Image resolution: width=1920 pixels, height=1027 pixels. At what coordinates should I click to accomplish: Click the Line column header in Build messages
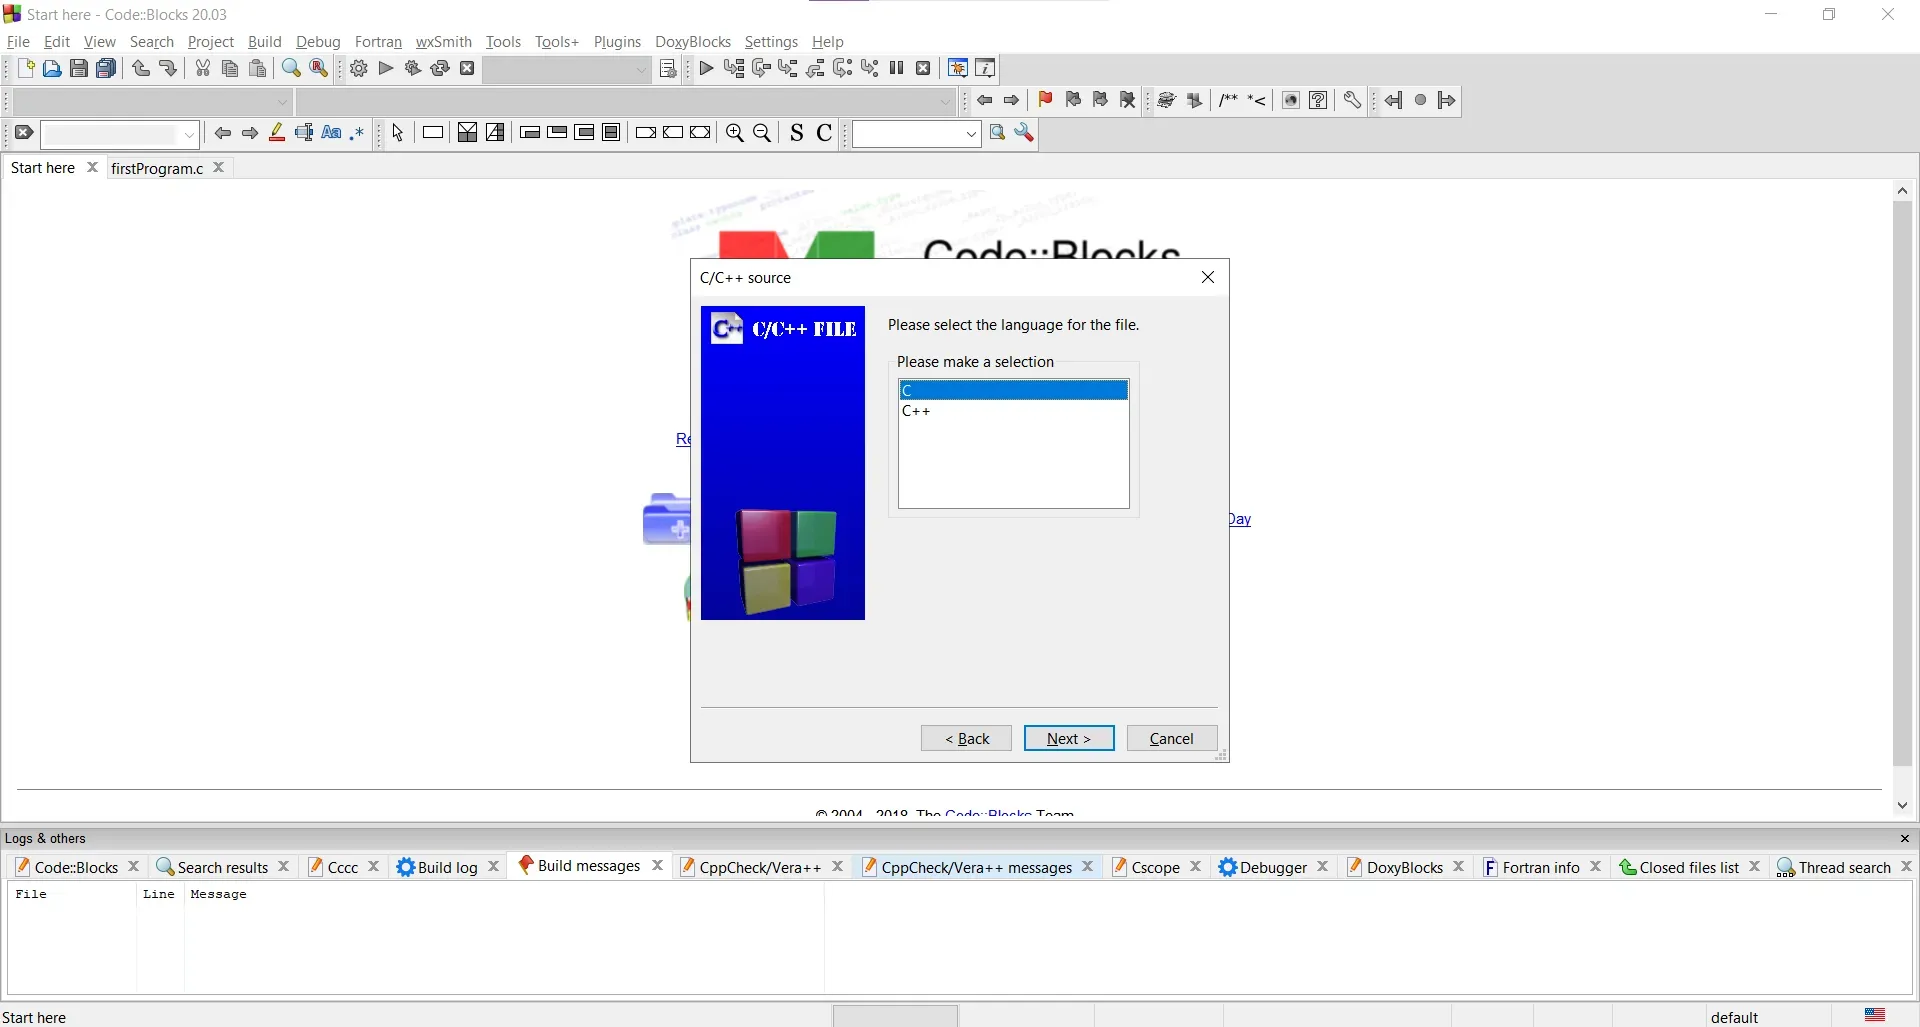159,895
